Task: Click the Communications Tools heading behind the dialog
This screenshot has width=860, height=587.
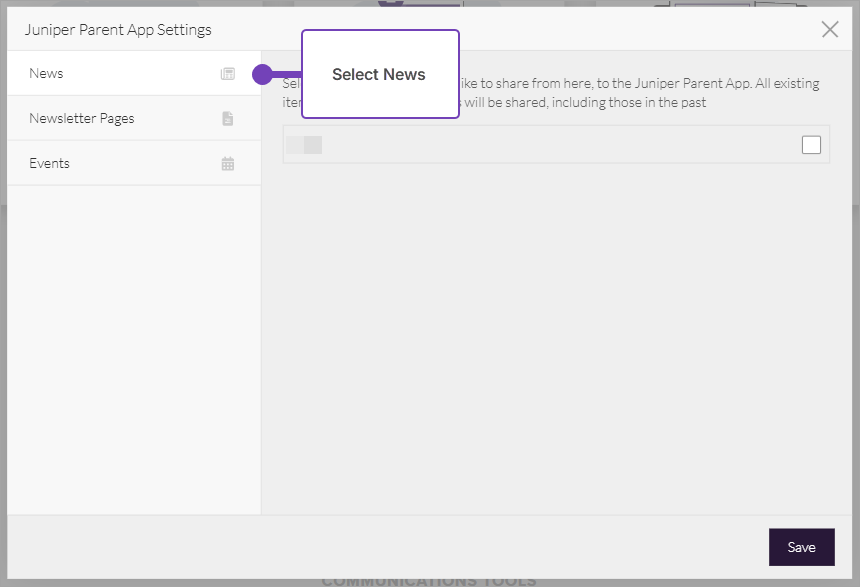Action: (429, 581)
